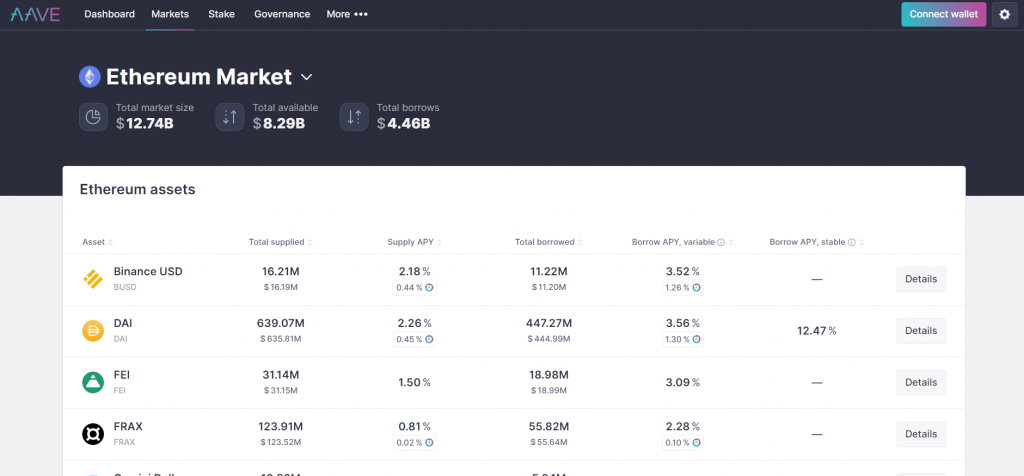Open the More menu in navigation
1024x476 pixels.
click(347, 14)
